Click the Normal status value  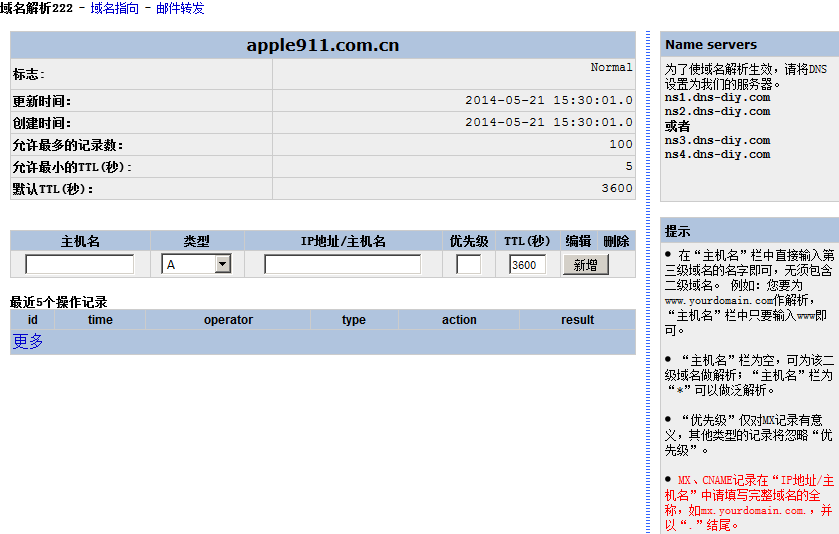pyautogui.click(x=611, y=67)
